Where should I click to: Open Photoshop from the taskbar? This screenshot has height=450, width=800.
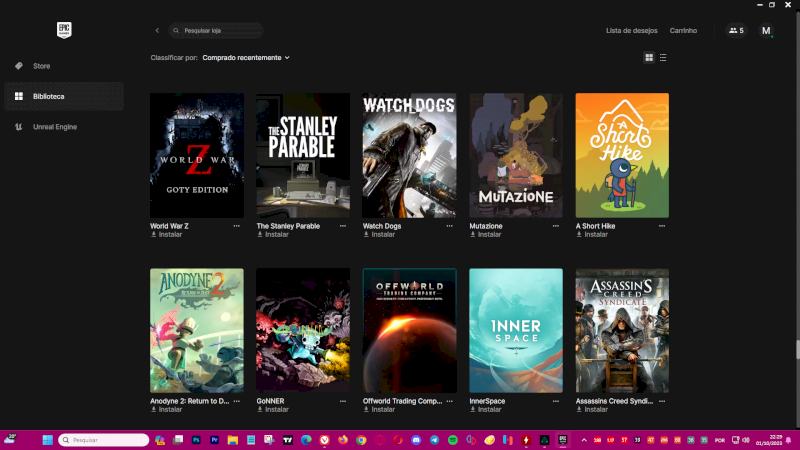click(x=196, y=440)
